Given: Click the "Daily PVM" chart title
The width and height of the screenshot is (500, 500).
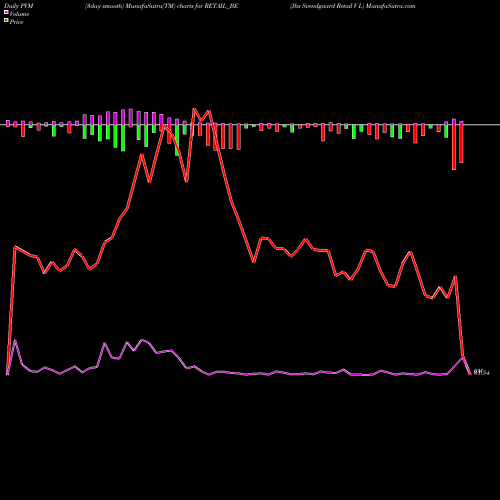Looking at the screenshot, I should 19,6.
